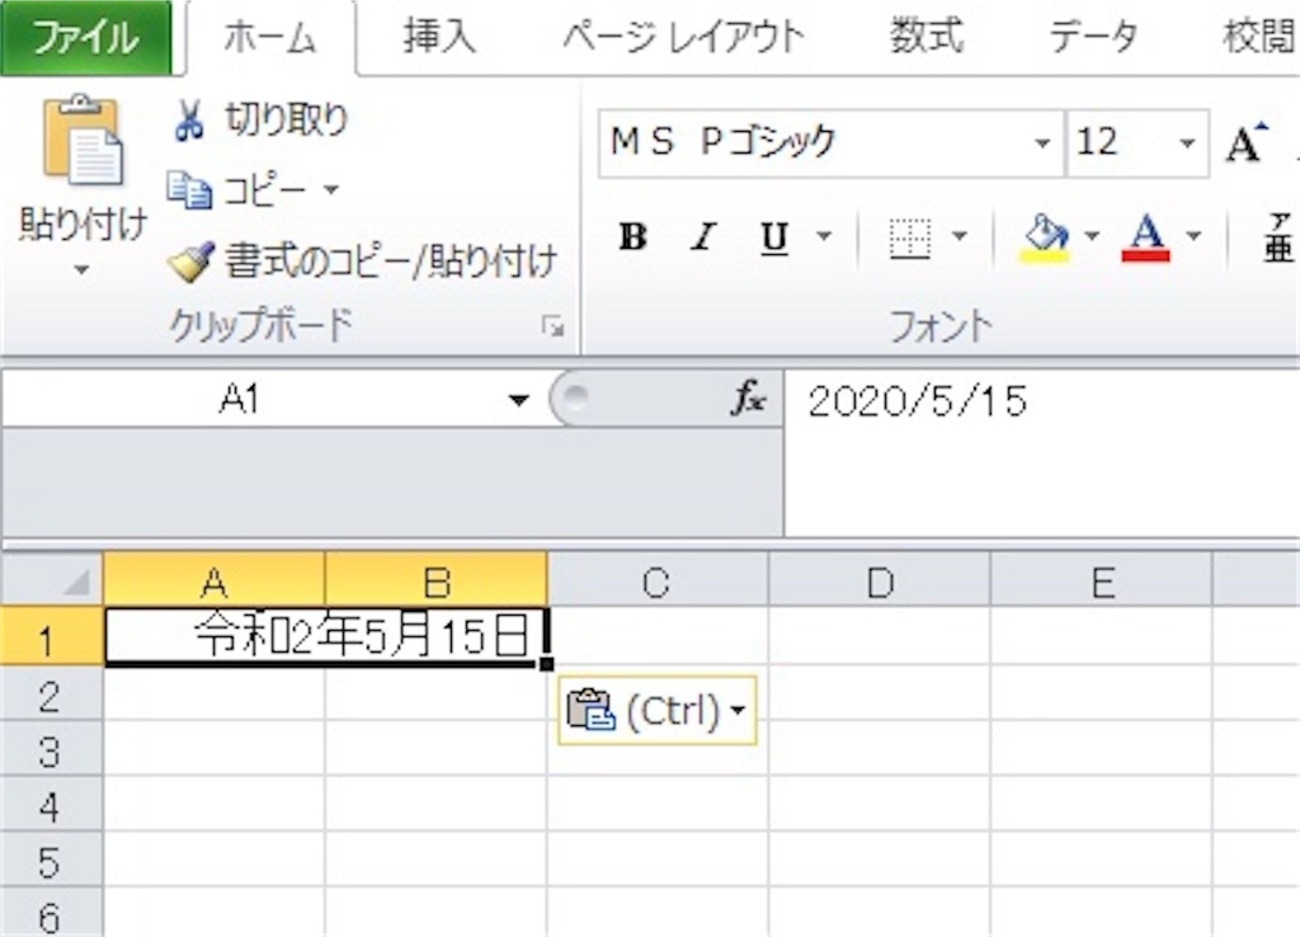This screenshot has width=1300, height=937.
Task: Open the borders dropdown arrow
Action: (959, 237)
